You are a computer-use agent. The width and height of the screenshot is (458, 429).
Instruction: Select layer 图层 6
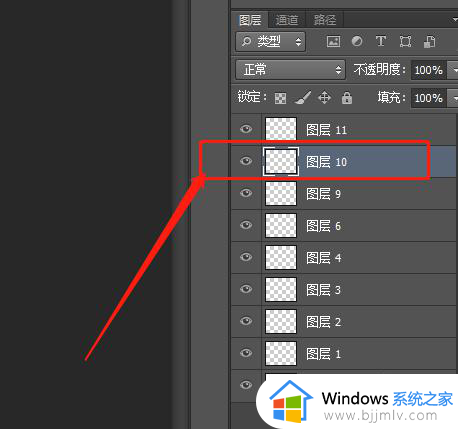[x=344, y=226]
